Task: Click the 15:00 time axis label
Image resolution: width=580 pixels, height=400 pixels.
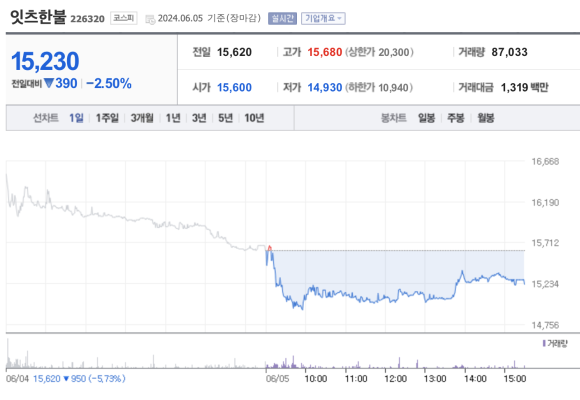Action: coord(515,379)
